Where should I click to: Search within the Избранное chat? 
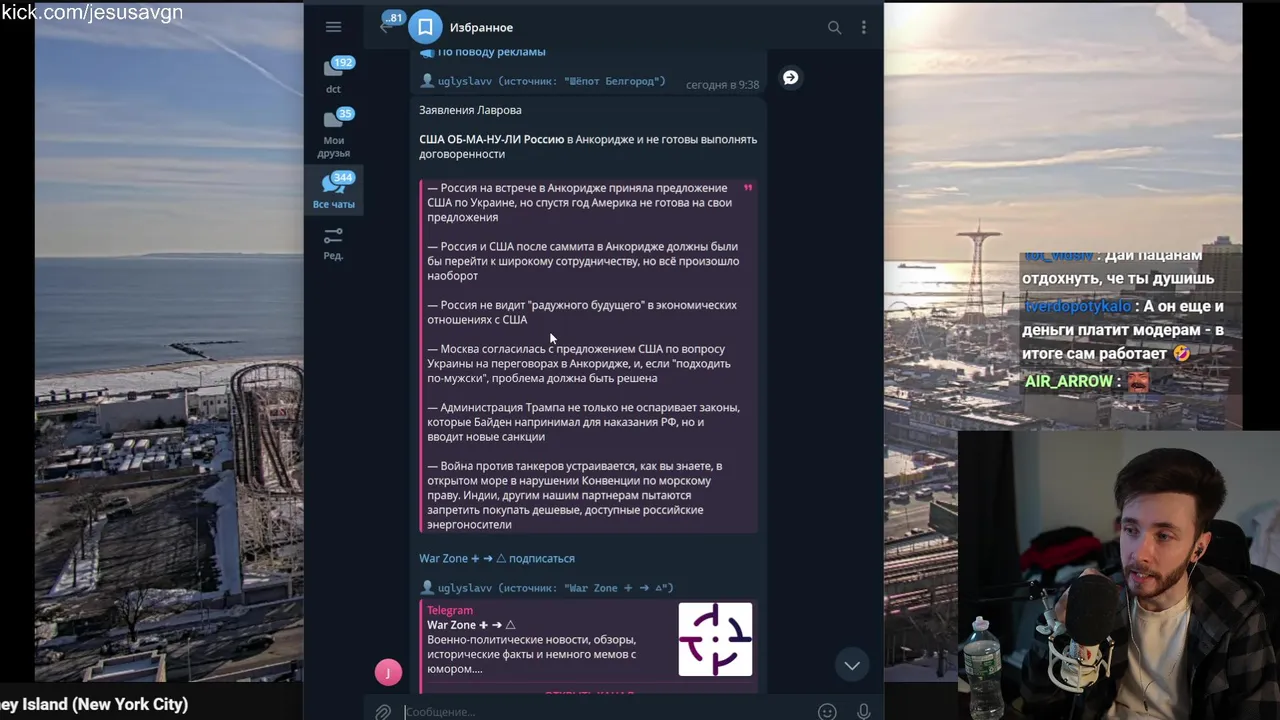[834, 28]
